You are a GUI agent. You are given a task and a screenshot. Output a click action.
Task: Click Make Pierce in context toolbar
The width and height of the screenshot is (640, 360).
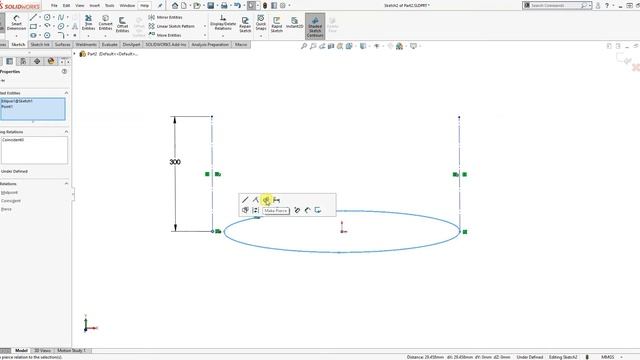click(266, 200)
